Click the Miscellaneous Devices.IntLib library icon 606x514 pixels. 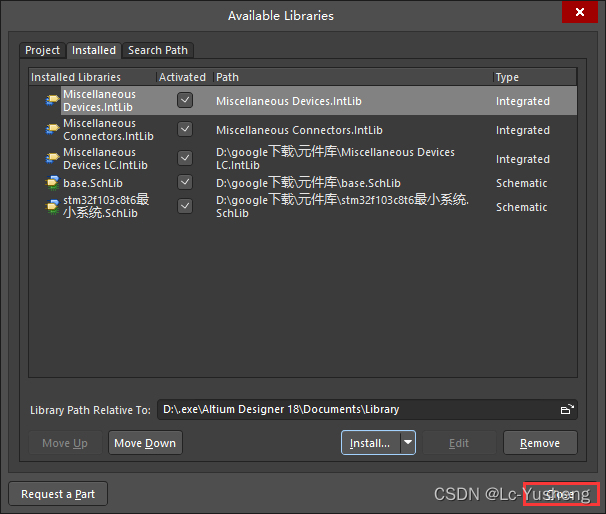pyautogui.click(x=52, y=101)
